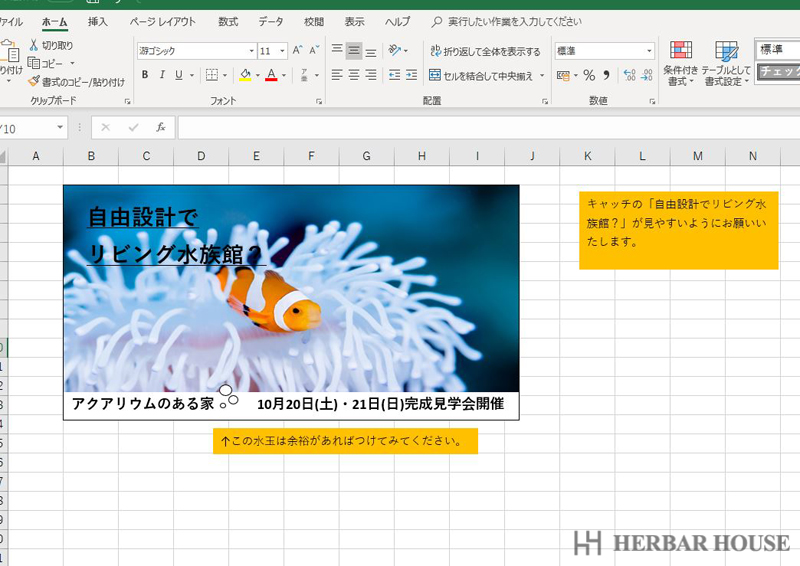Click the Increase Font Size icon
800x566 pixels.
(x=297, y=50)
